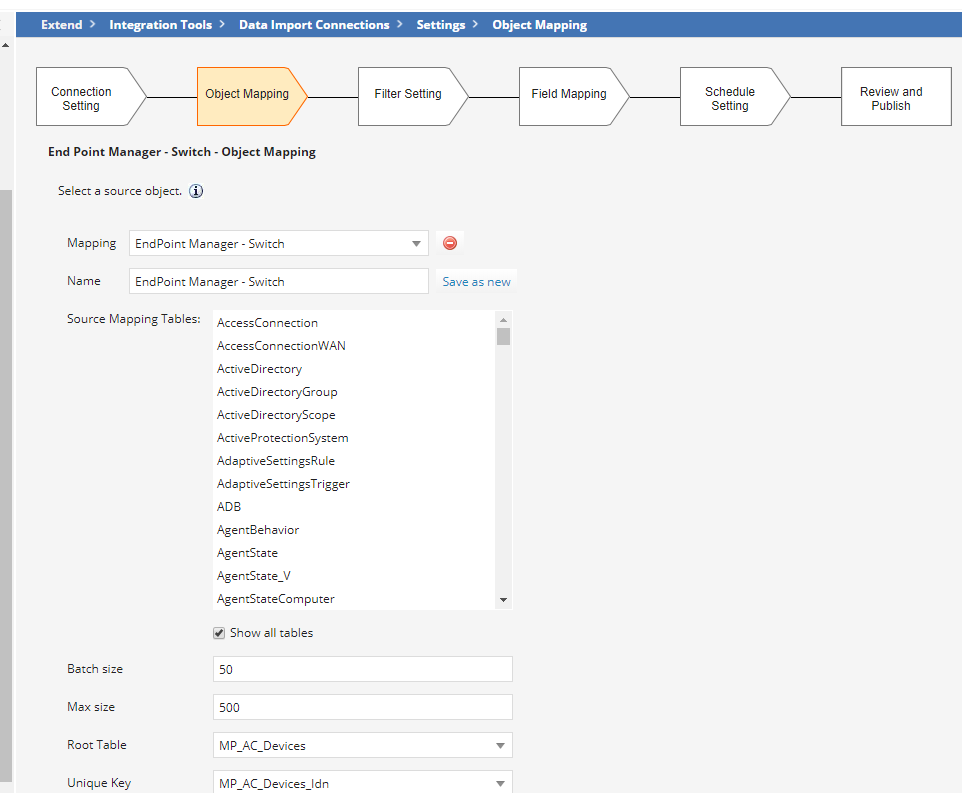Open the Mapping dropdown
962x793 pixels.
[279, 243]
